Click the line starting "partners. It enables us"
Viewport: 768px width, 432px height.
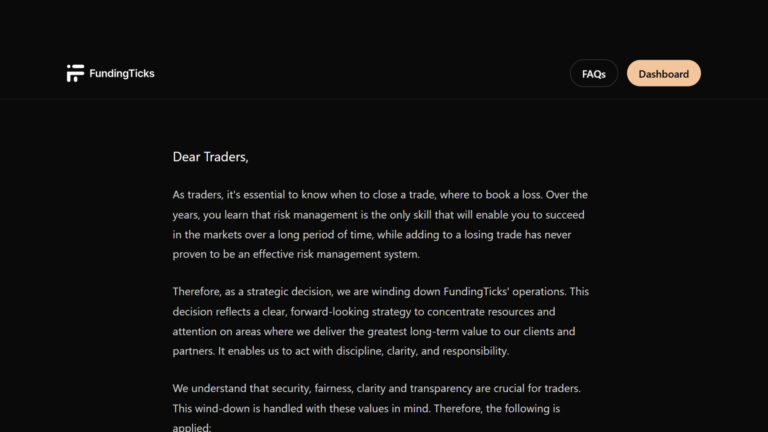(x=340, y=351)
